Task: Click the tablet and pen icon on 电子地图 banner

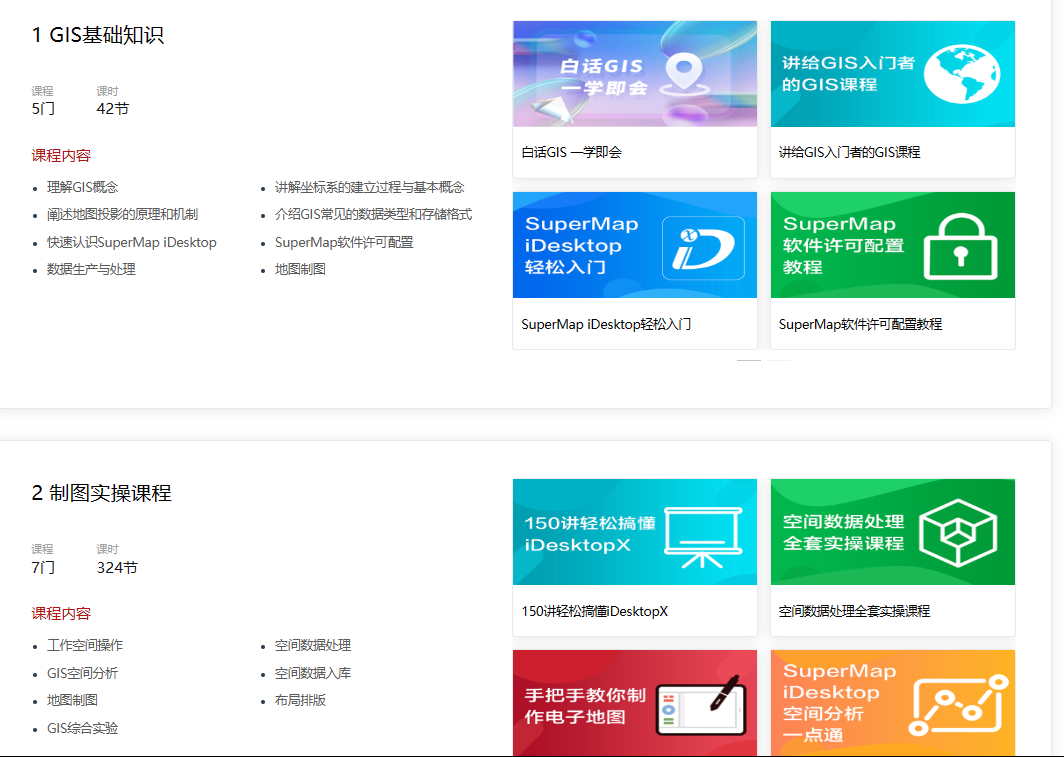Action: click(x=702, y=705)
